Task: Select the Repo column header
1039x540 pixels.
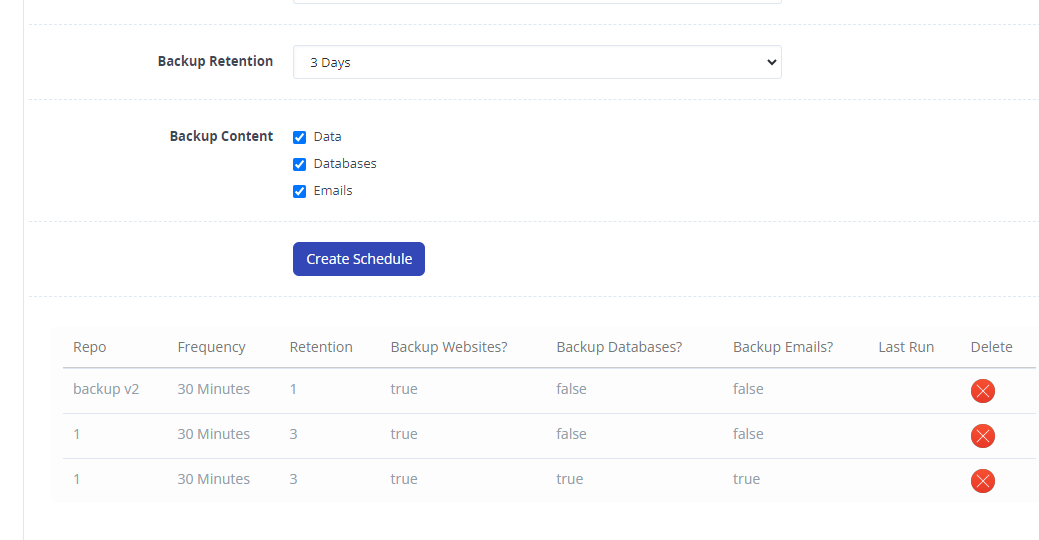Action: 89,347
